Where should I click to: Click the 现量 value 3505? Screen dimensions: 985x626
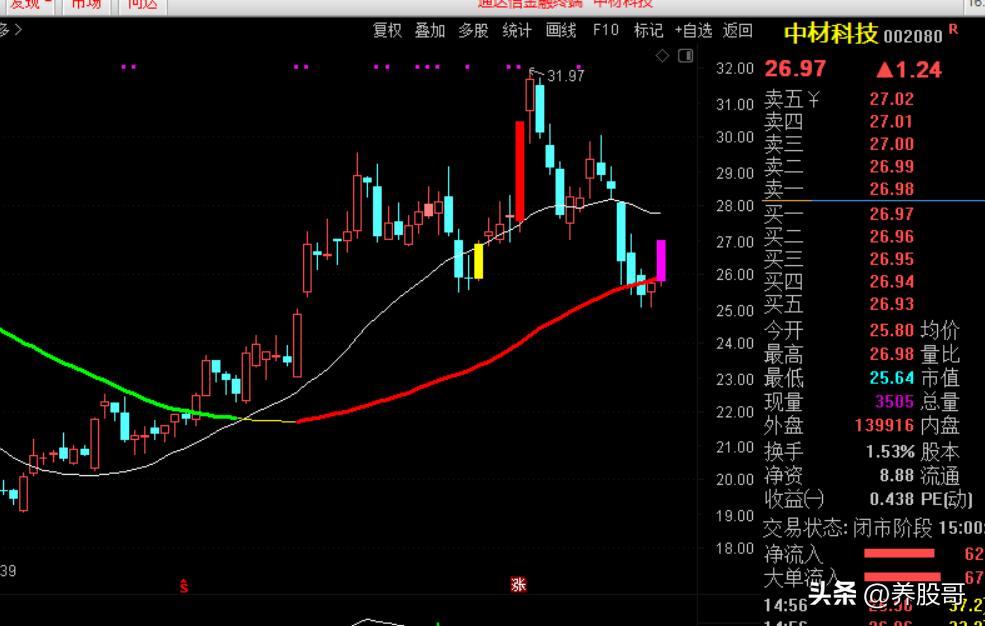[895, 402]
